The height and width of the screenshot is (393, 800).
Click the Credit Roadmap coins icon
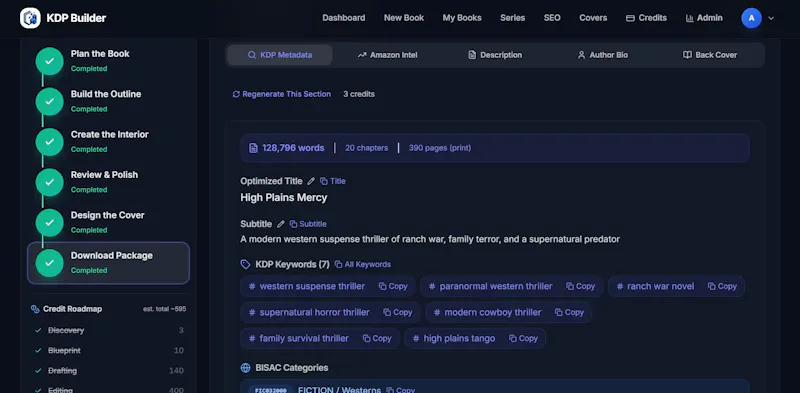(x=35, y=309)
